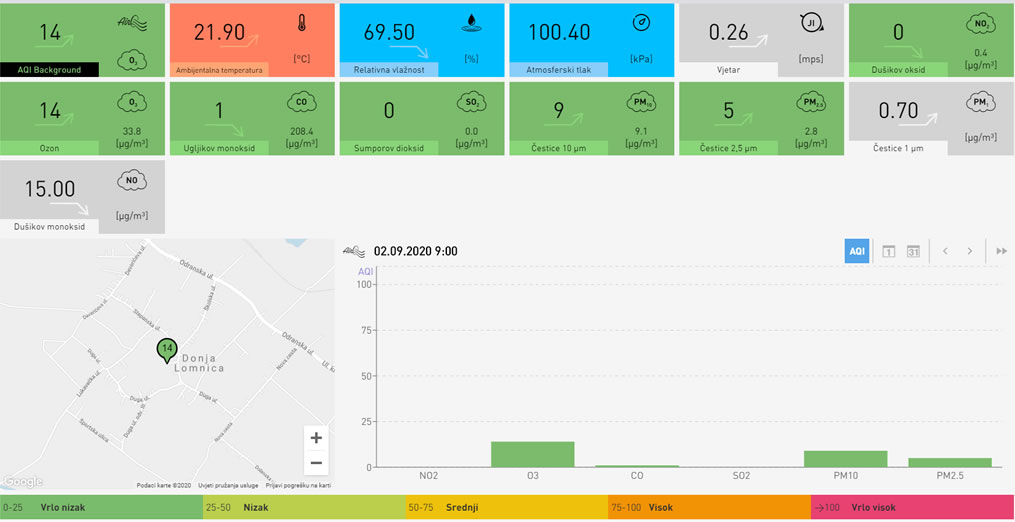Click the NO2 cloud icon

coord(980,24)
